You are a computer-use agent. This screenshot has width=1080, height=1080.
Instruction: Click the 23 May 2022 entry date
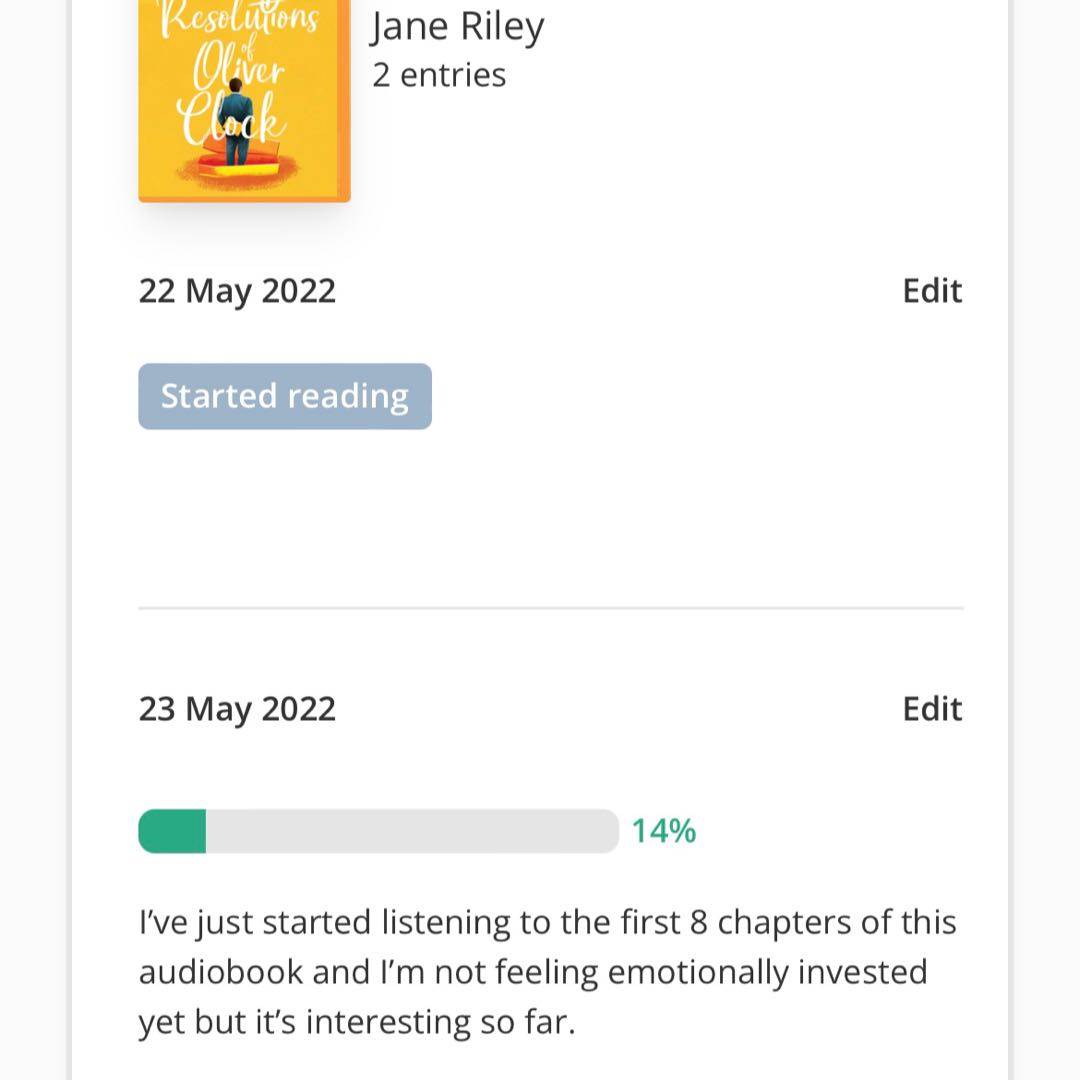tap(237, 709)
